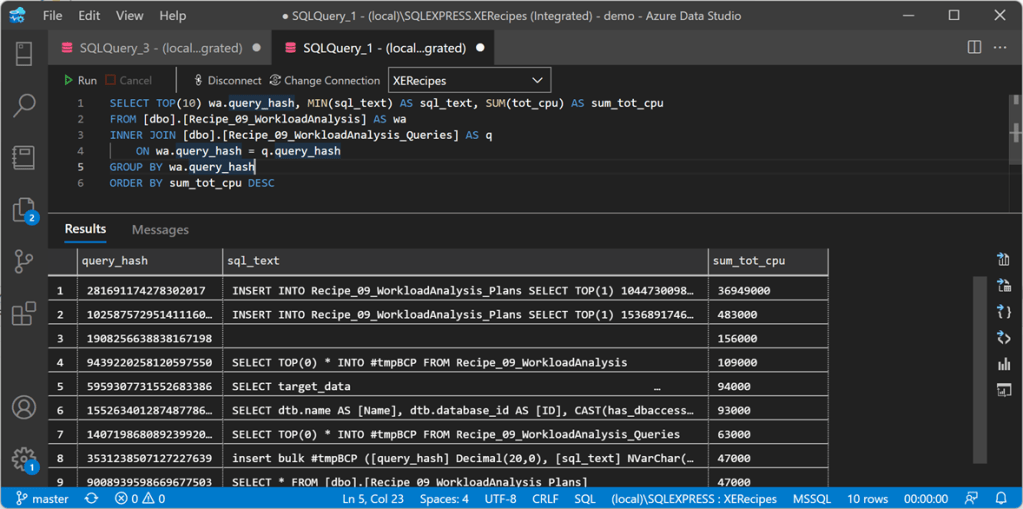1023x509 pixels.
Task: Click the Accounts icon in activity bar
Action: (x=24, y=408)
